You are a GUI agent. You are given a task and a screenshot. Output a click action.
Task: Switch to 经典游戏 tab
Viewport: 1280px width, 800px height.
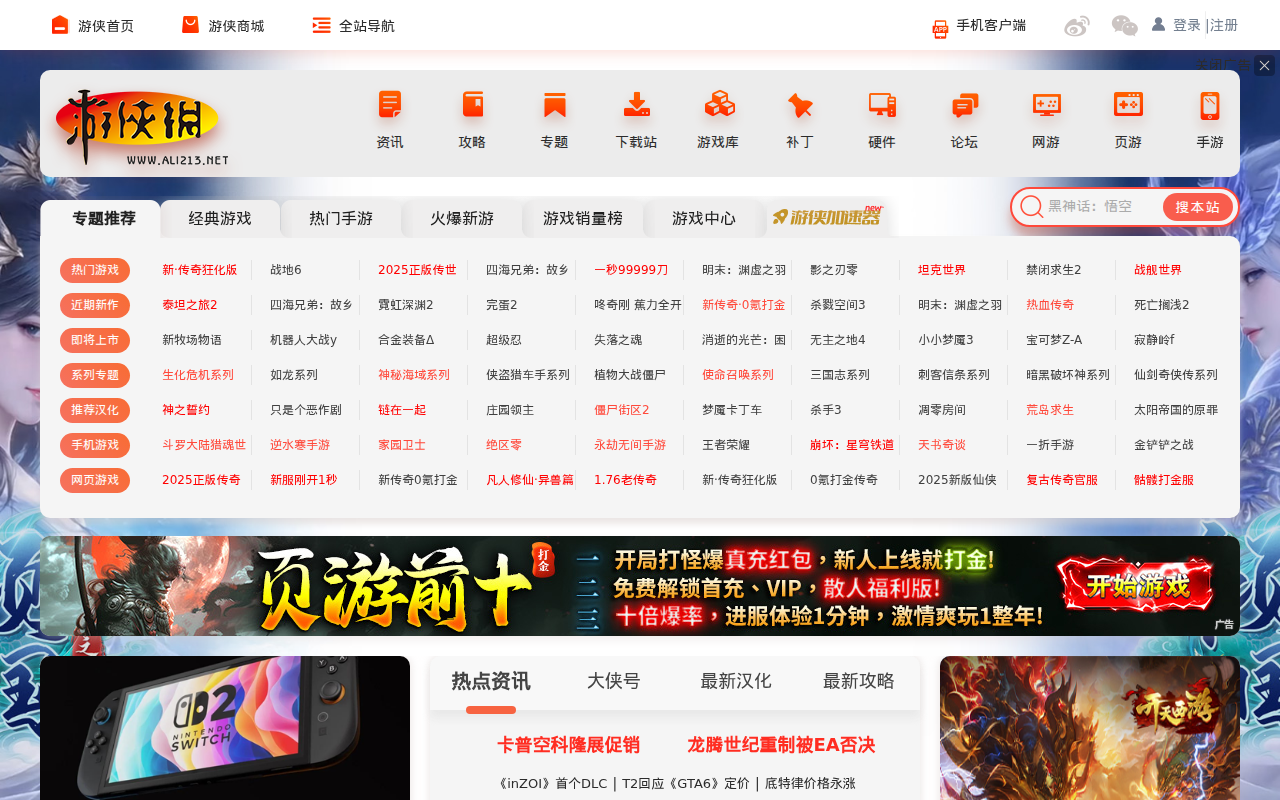(220, 218)
